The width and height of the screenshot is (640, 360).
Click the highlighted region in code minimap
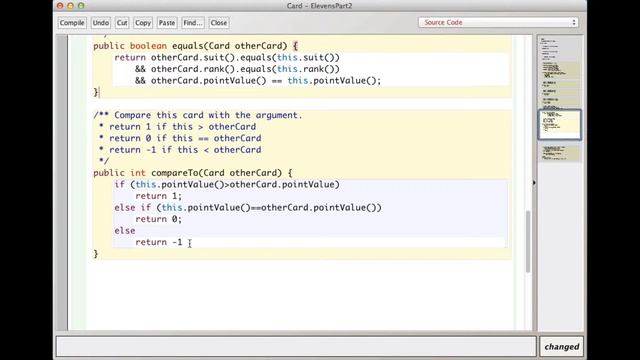point(560,124)
